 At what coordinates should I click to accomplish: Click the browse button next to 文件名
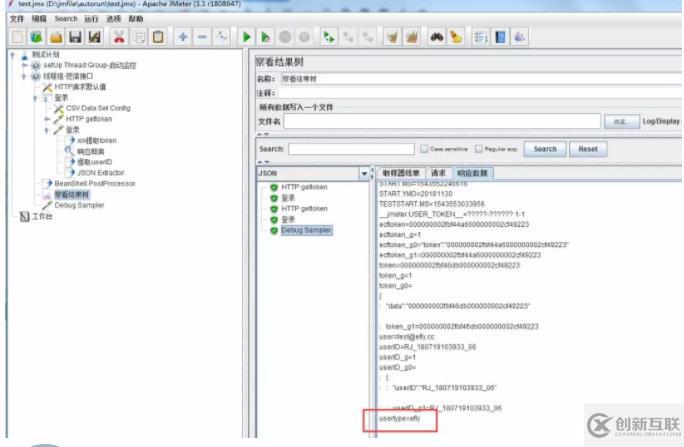point(622,121)
